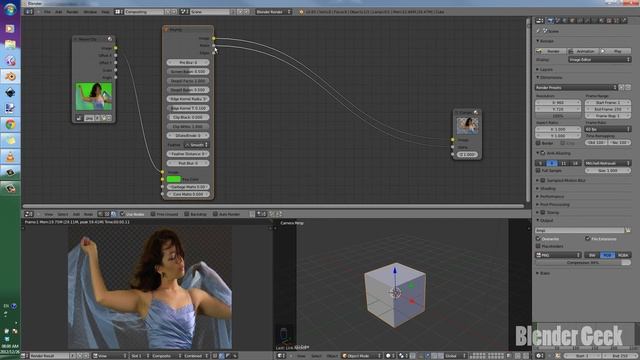Screen dimensions: 640x360
Task: Click the Resolution Y 720 field
Action: tap(558, 109)
